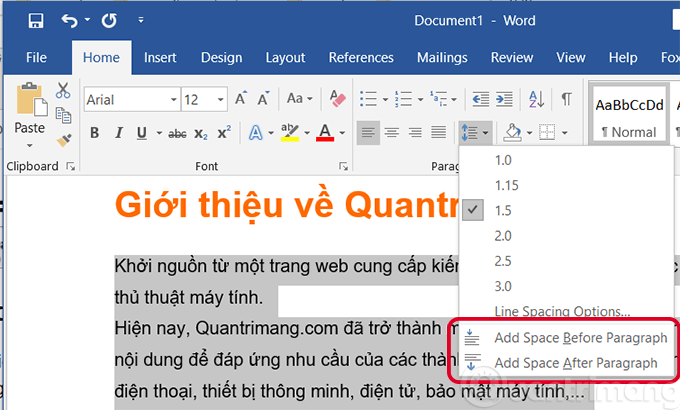Image resolution: width=680 pixels, height=410 pixels.
Task: Open the Borders dropdown arrow
Action: tap(565, 133)
